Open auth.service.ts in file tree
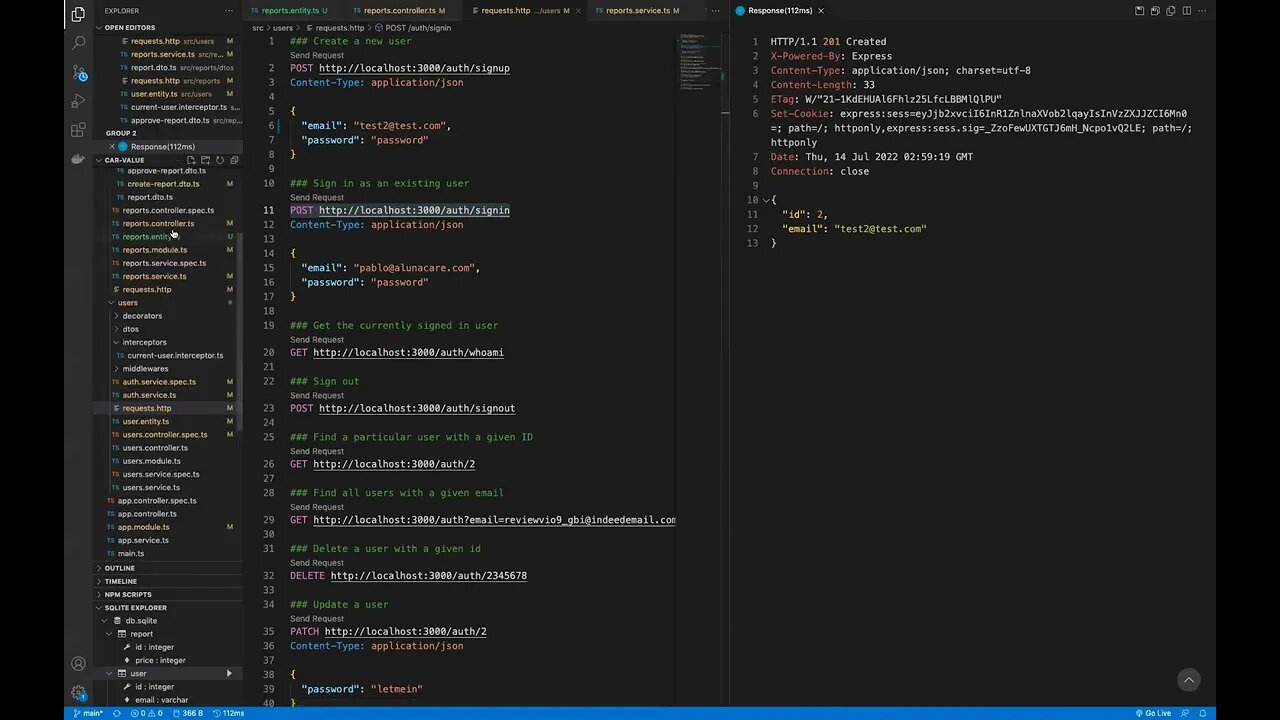Screen dimensions: 1280x720 [149, 395]
